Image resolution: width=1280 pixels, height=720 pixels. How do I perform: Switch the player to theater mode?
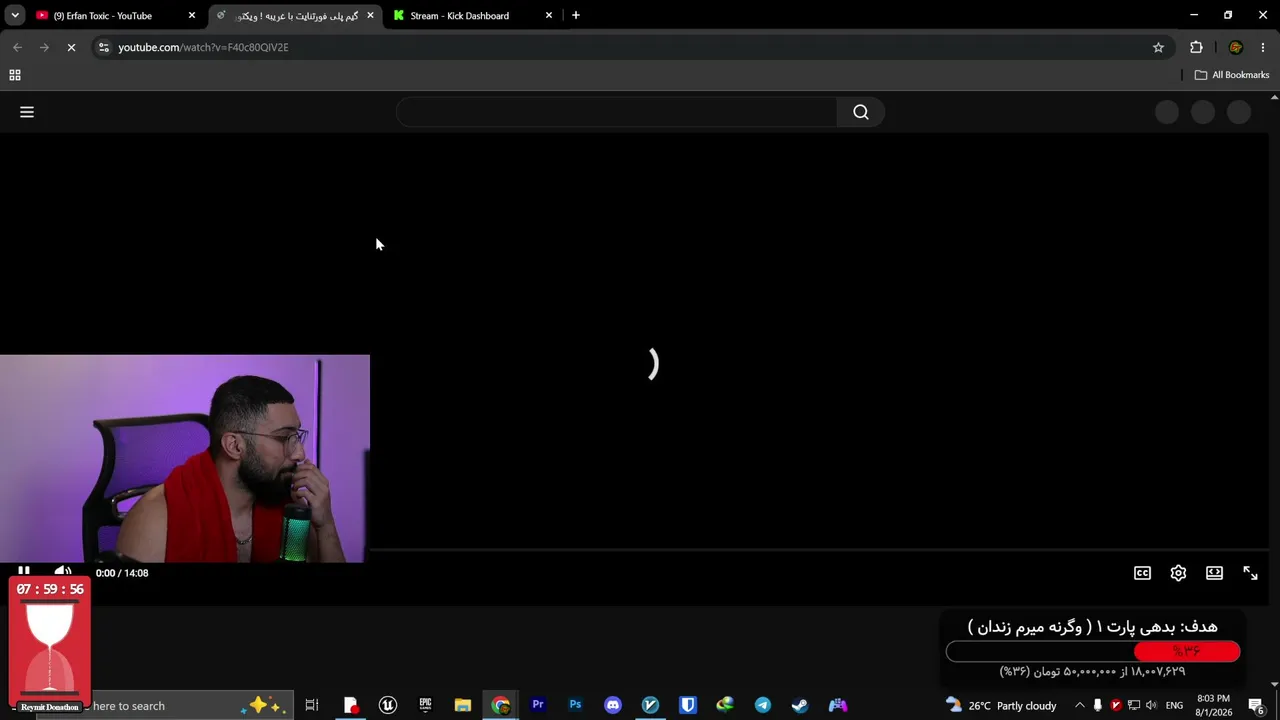point(1214,573)
